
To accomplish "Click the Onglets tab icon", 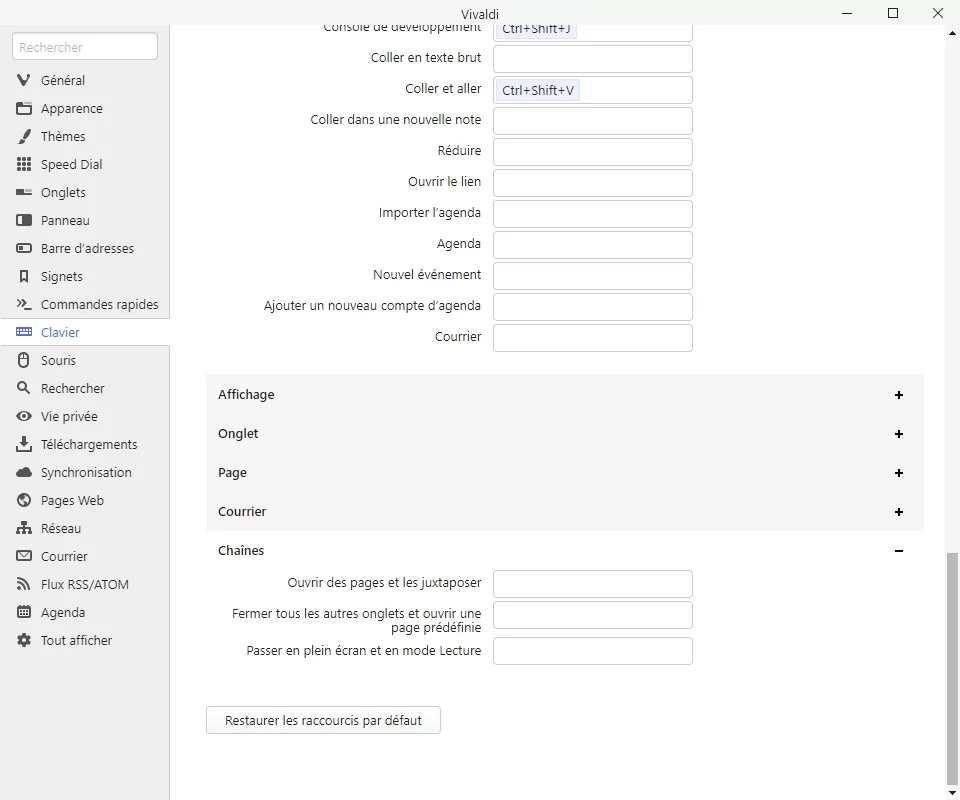I will tap(24, 192).
